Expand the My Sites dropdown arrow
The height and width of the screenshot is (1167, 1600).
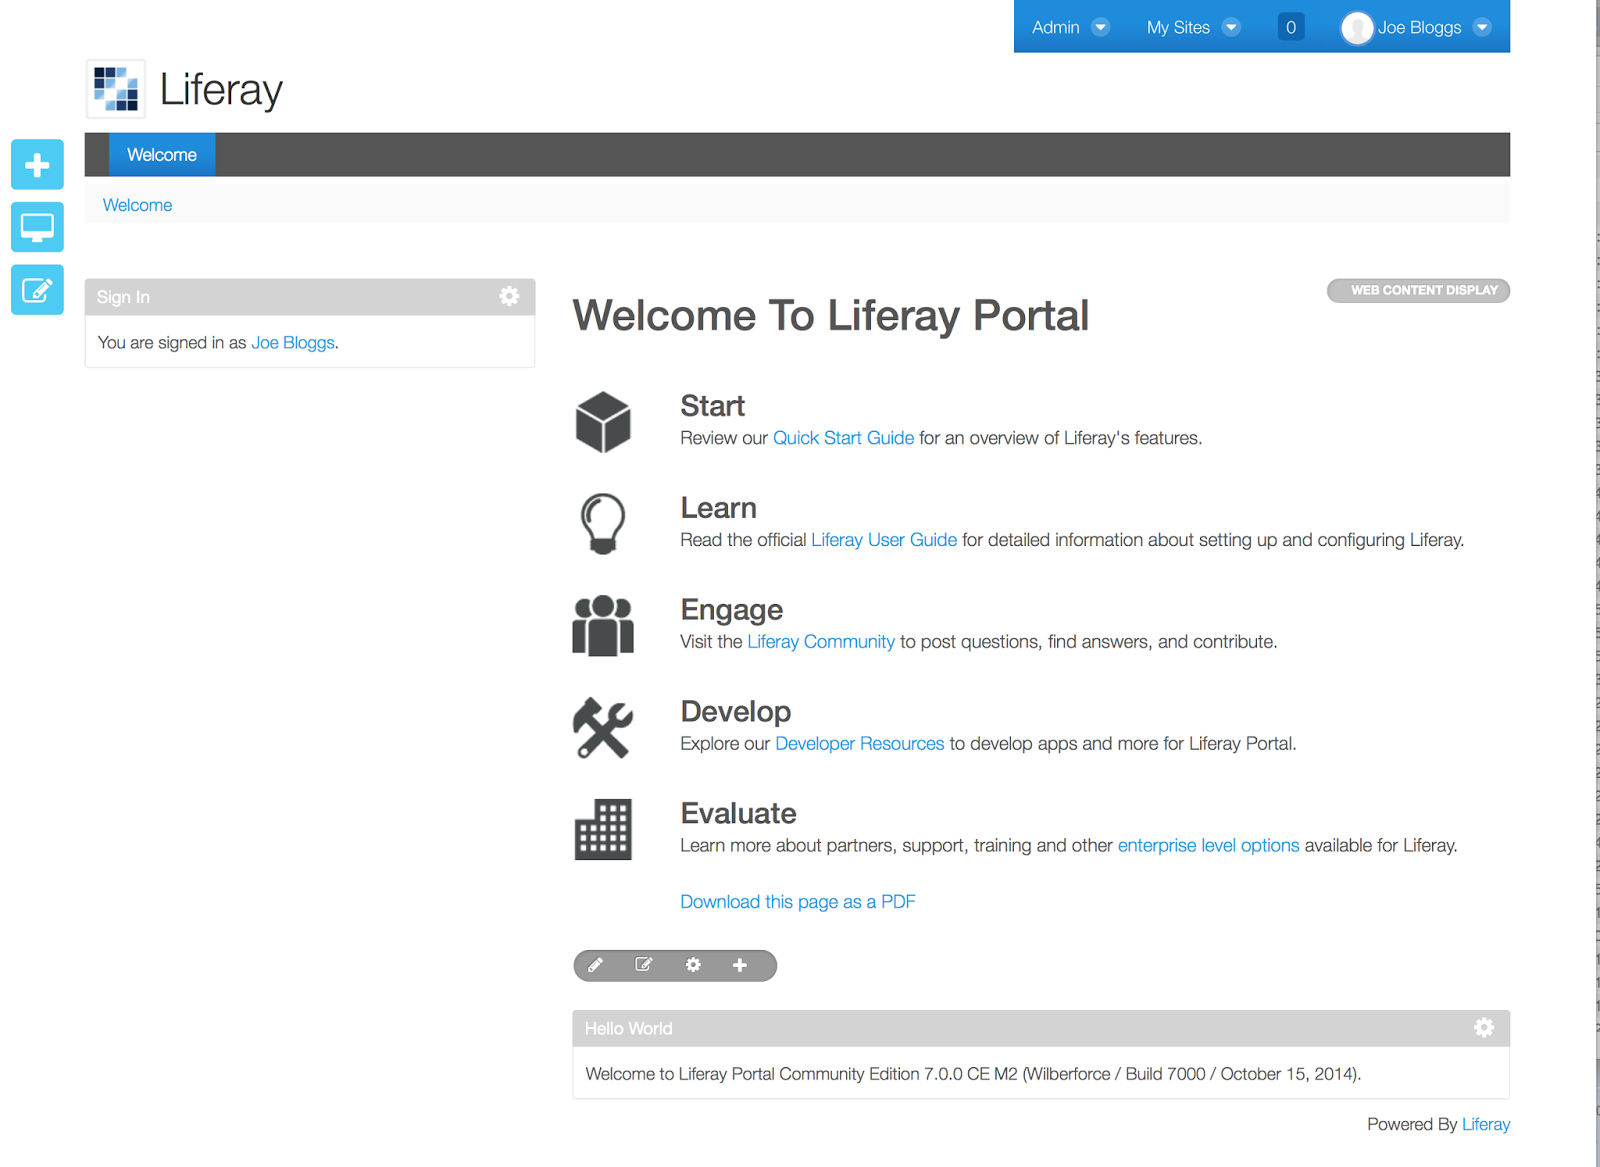pyautogui.click(x=1231, y=27)
